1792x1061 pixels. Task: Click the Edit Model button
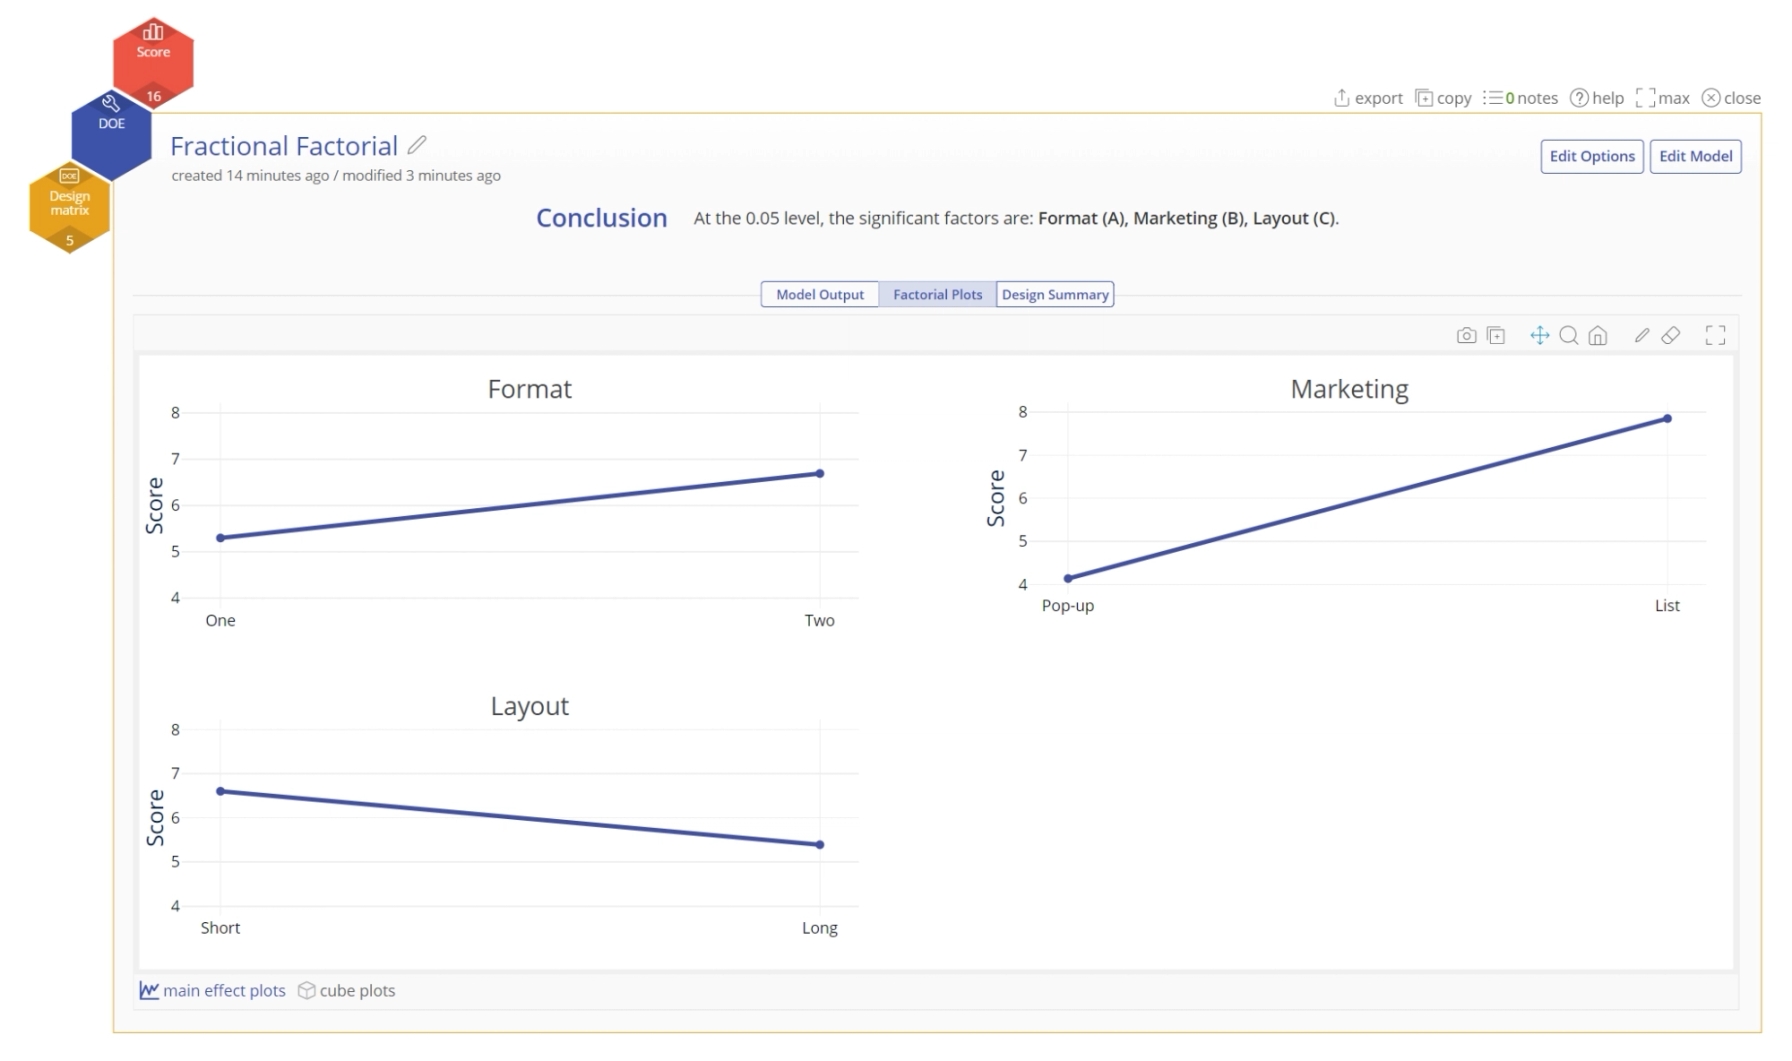click(x=1696, y=156)
